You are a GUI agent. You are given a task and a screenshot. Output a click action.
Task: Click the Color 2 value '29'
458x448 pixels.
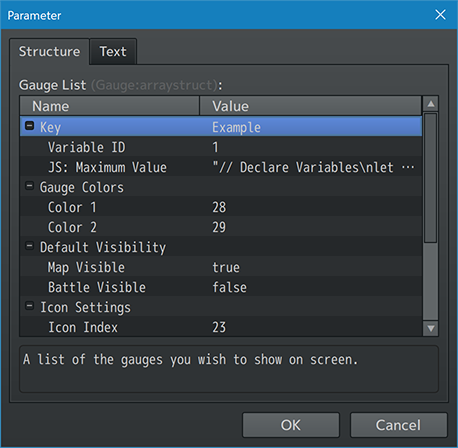[219, 227]
